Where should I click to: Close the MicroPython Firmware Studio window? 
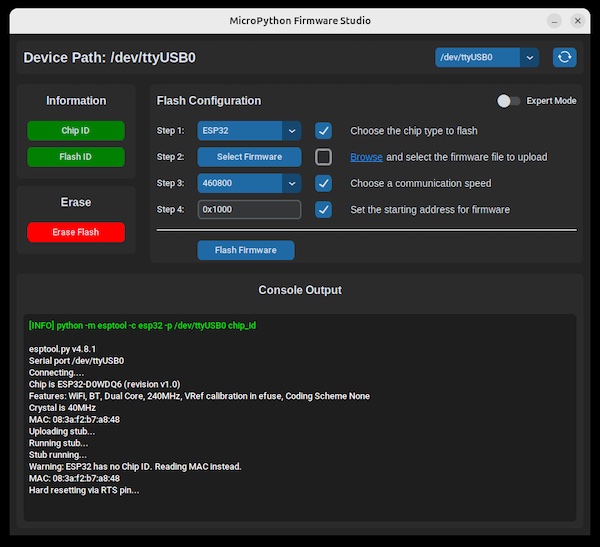578,21
